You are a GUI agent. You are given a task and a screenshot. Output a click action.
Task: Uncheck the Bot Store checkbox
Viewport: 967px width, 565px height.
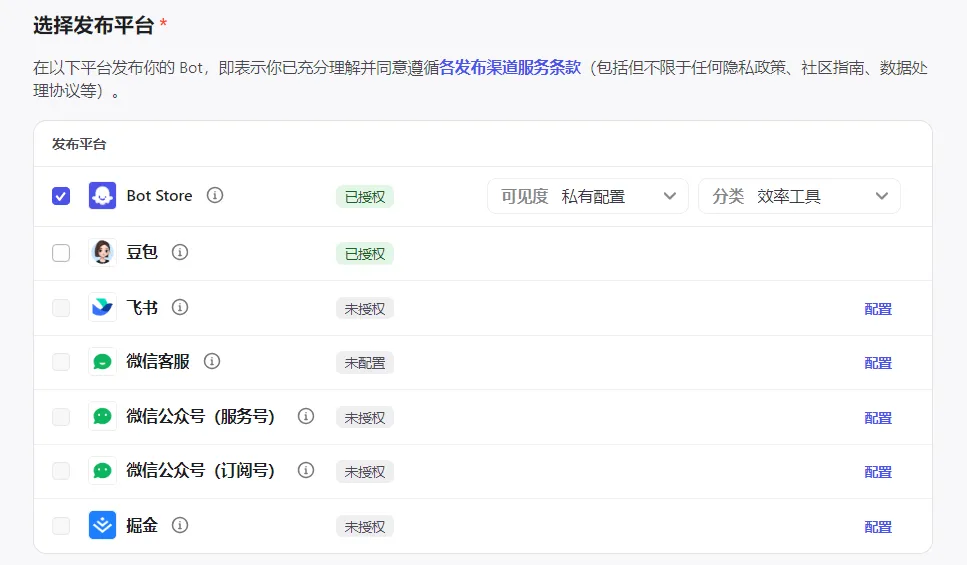coord(61,196)
